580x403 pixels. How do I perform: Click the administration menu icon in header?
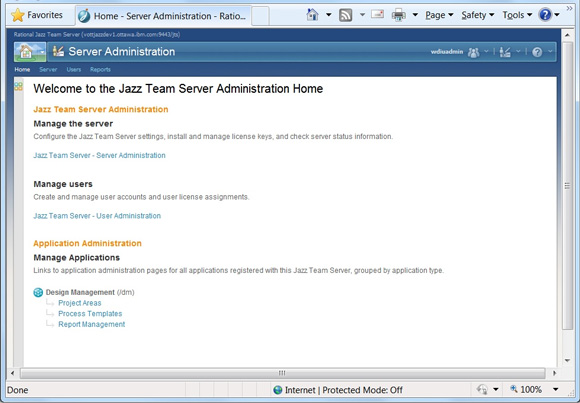coord(505,52)
